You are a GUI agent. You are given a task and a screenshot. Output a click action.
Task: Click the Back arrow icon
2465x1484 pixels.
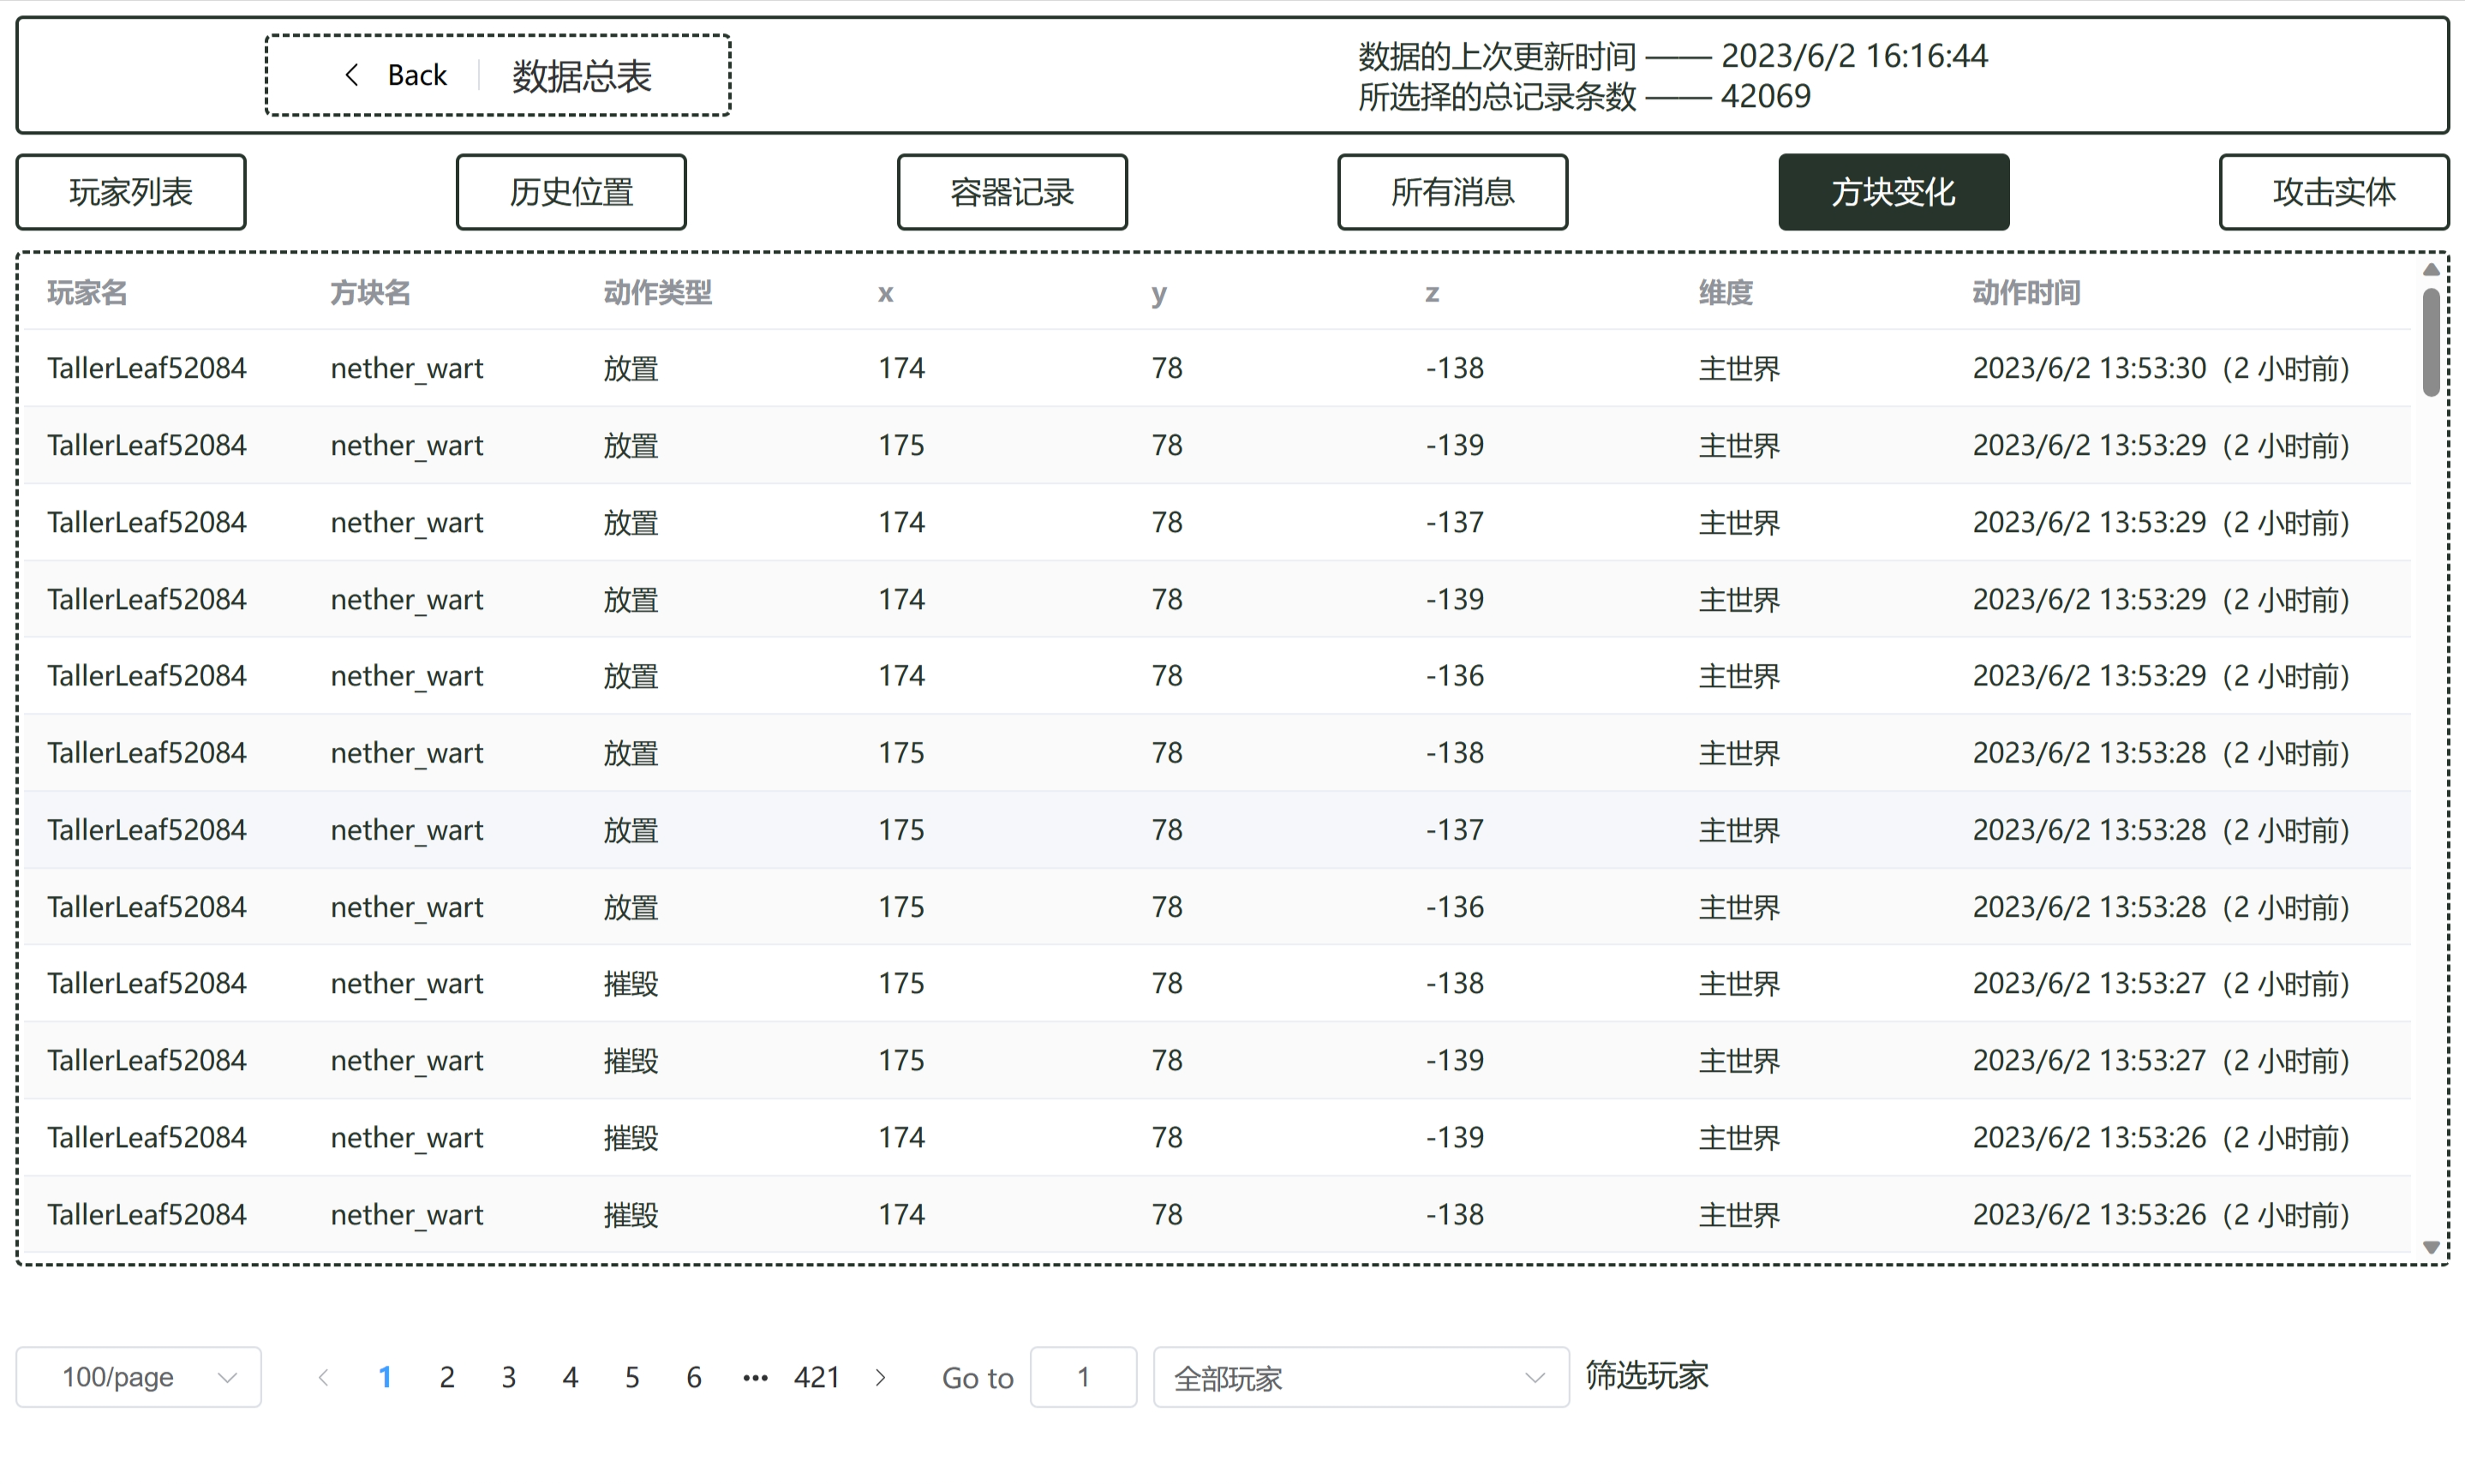point(351,75)
